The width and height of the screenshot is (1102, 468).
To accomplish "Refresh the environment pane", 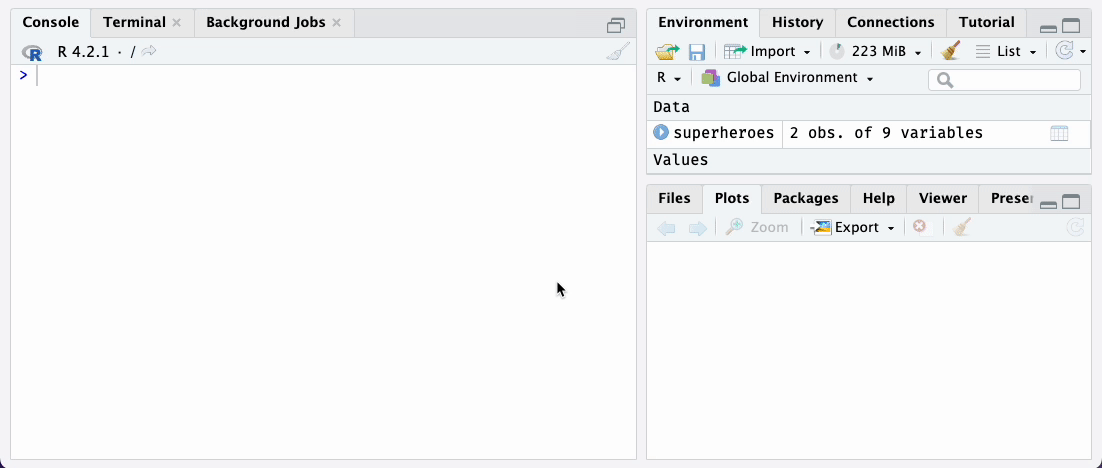I will [1065, 51].
